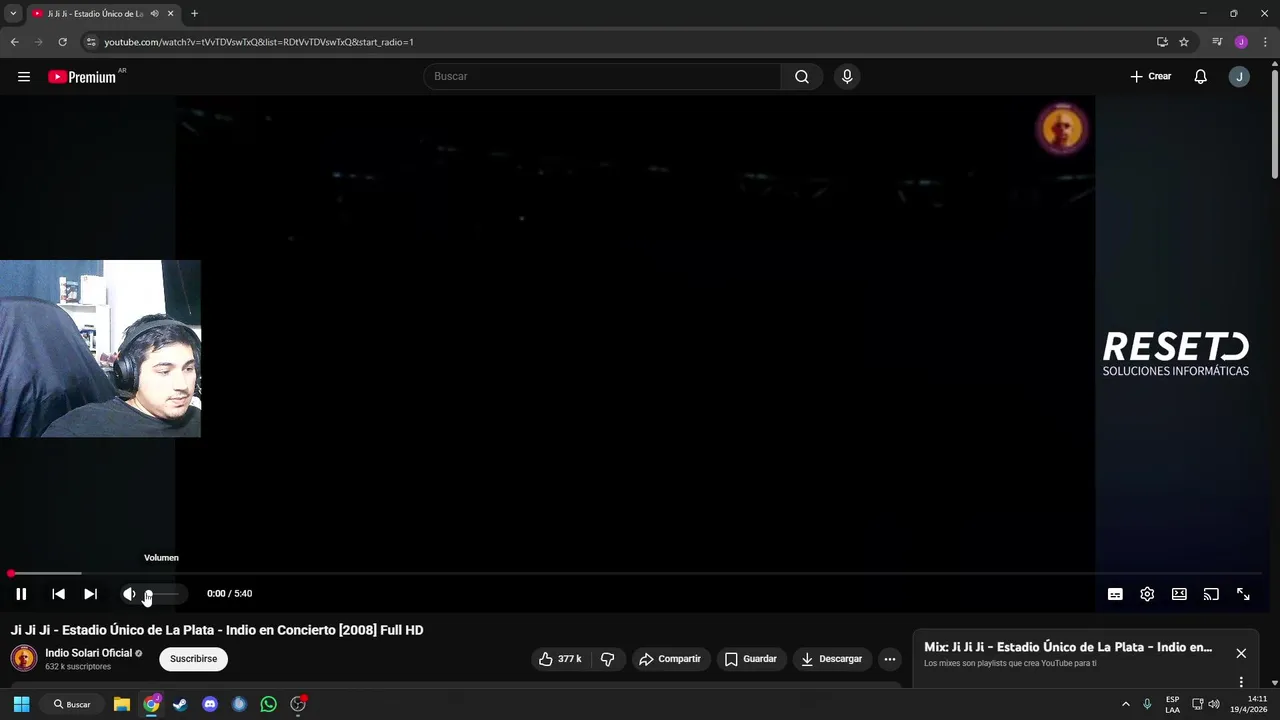Screen dimensions: 1280x720
Task: Dislike the video
Action: pyautogui.click(x=607, y=659)
